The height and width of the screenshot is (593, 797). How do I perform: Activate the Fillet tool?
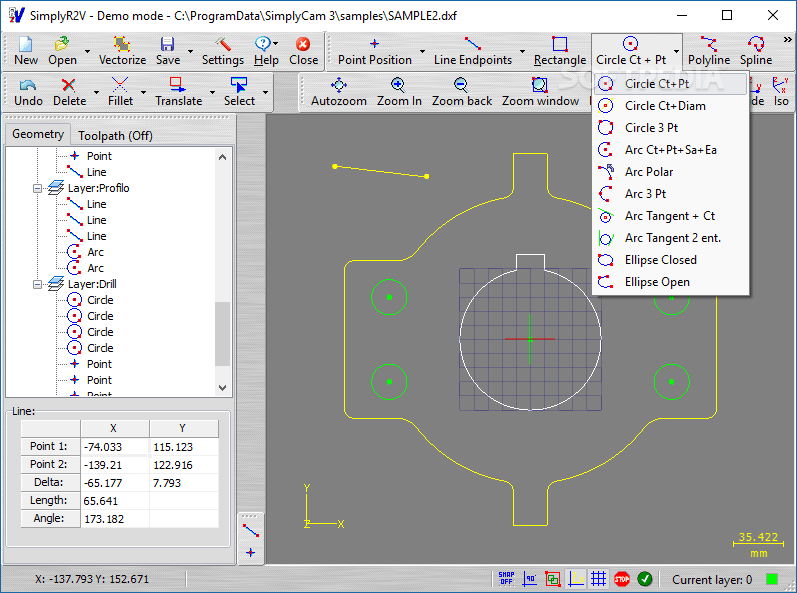pyautogui.click(x=120, y=92)
